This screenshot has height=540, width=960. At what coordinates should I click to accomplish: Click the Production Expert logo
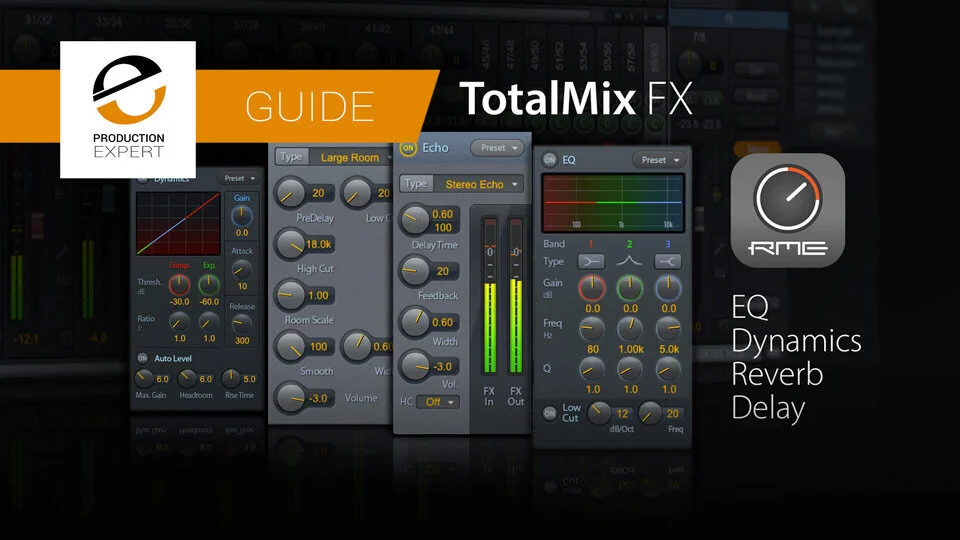tap(128, 110)
